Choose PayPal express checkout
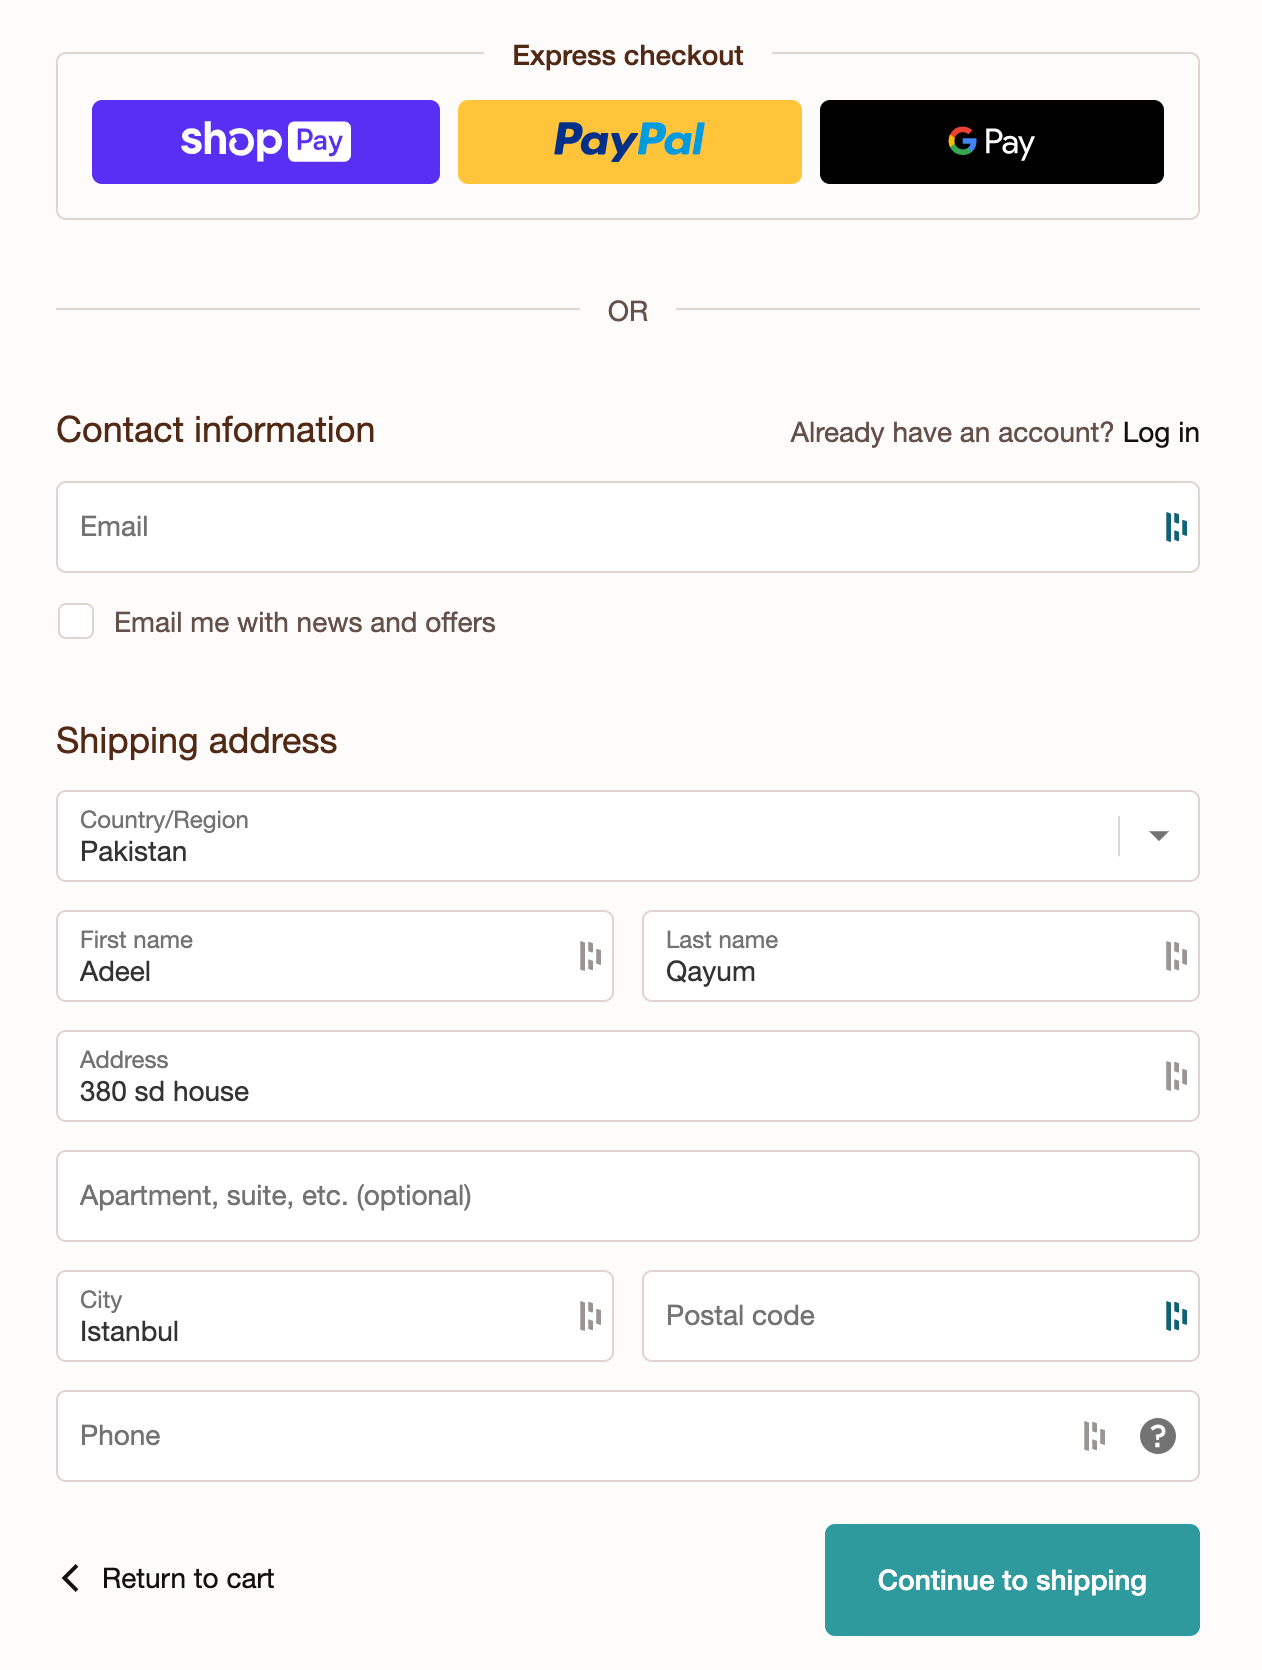 630,142
